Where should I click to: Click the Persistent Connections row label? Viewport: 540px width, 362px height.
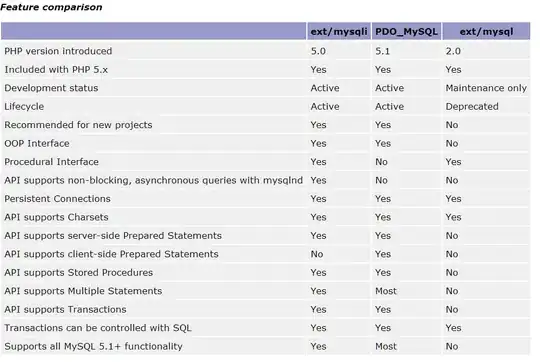[x=58, y=199]
